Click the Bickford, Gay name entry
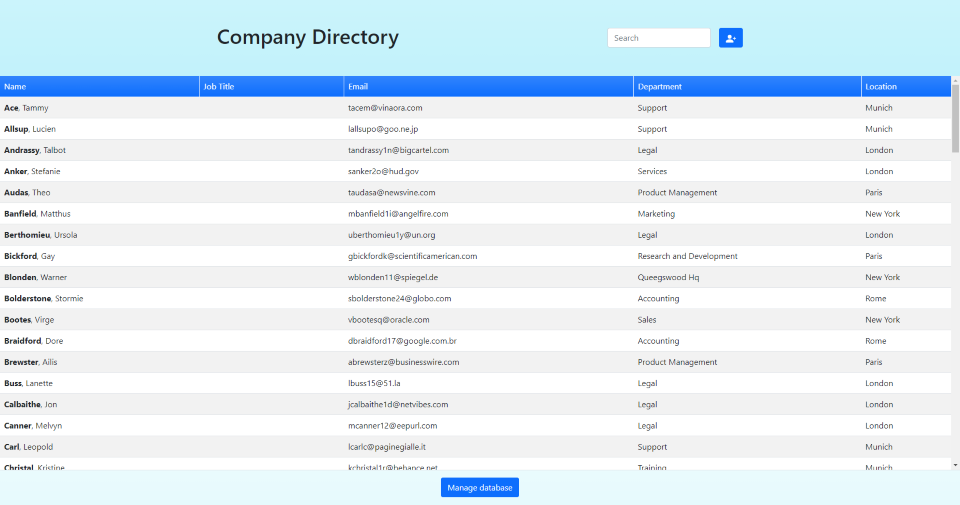The image size is (960, 505). (29, 256)
